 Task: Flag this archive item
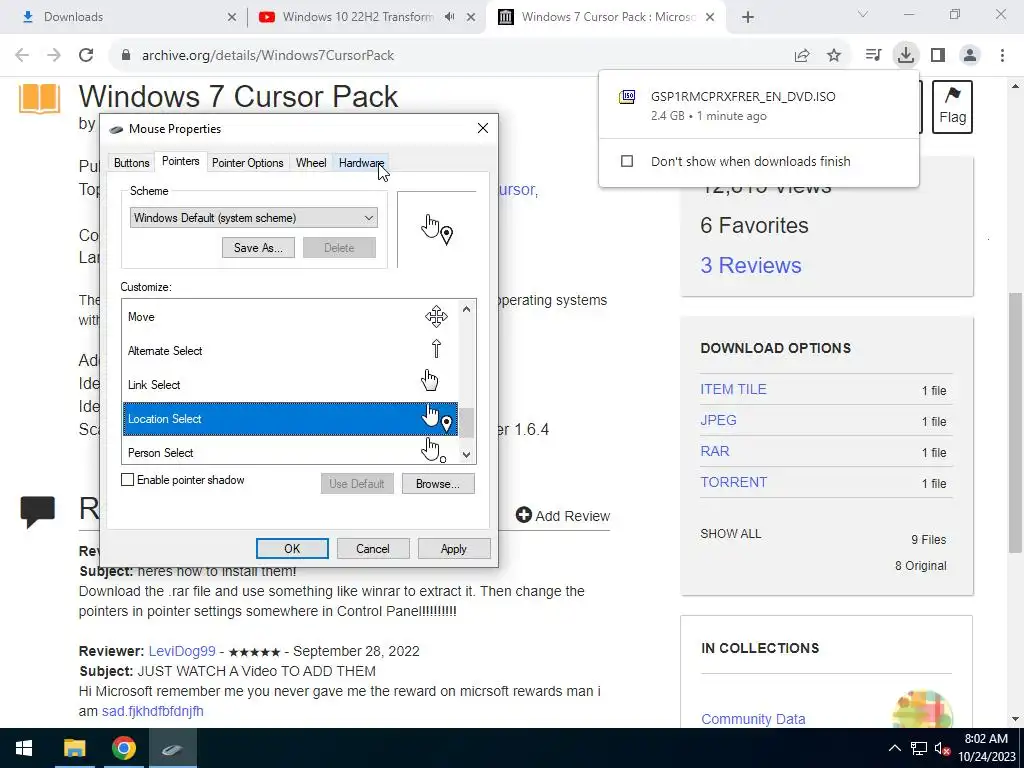click(952, 107)
